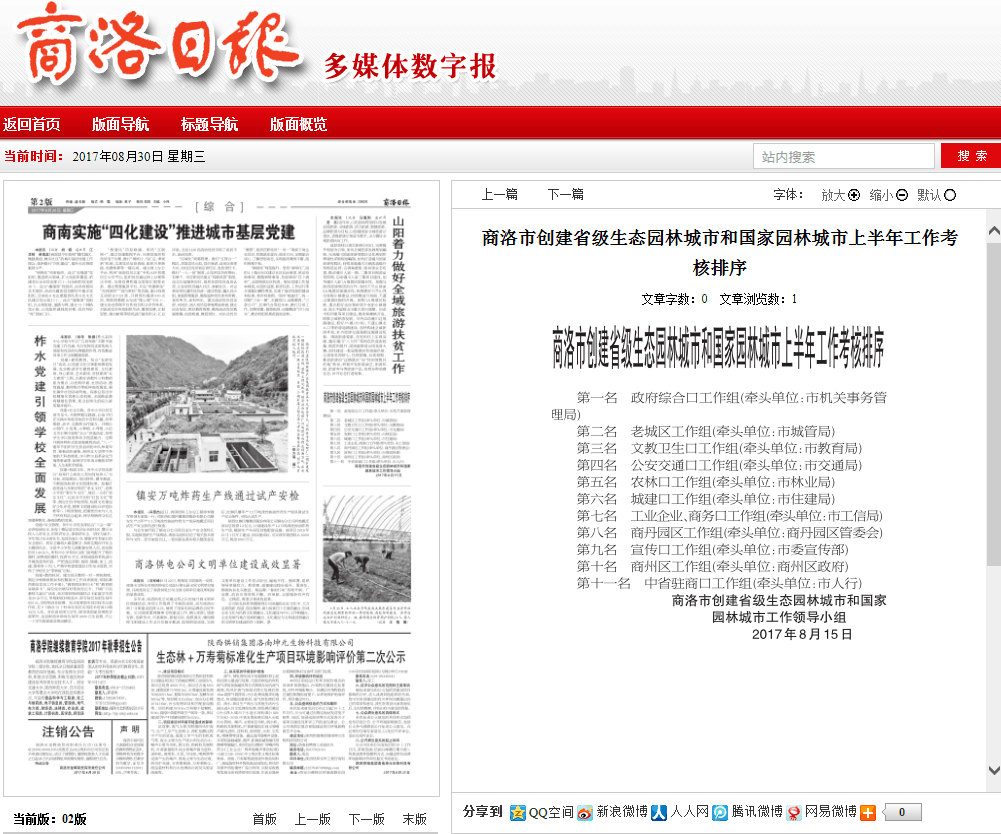This screenshot has width=1001, height=834.
Task: Open vertical headline 柞水党建引领学校全面发展
Action: [40, 425]
